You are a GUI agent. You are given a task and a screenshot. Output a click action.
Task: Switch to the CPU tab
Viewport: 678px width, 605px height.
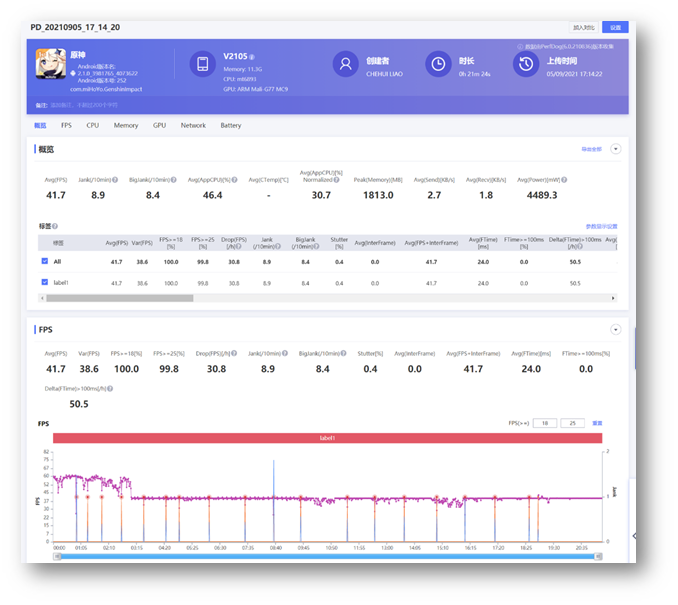click(92, 126)
